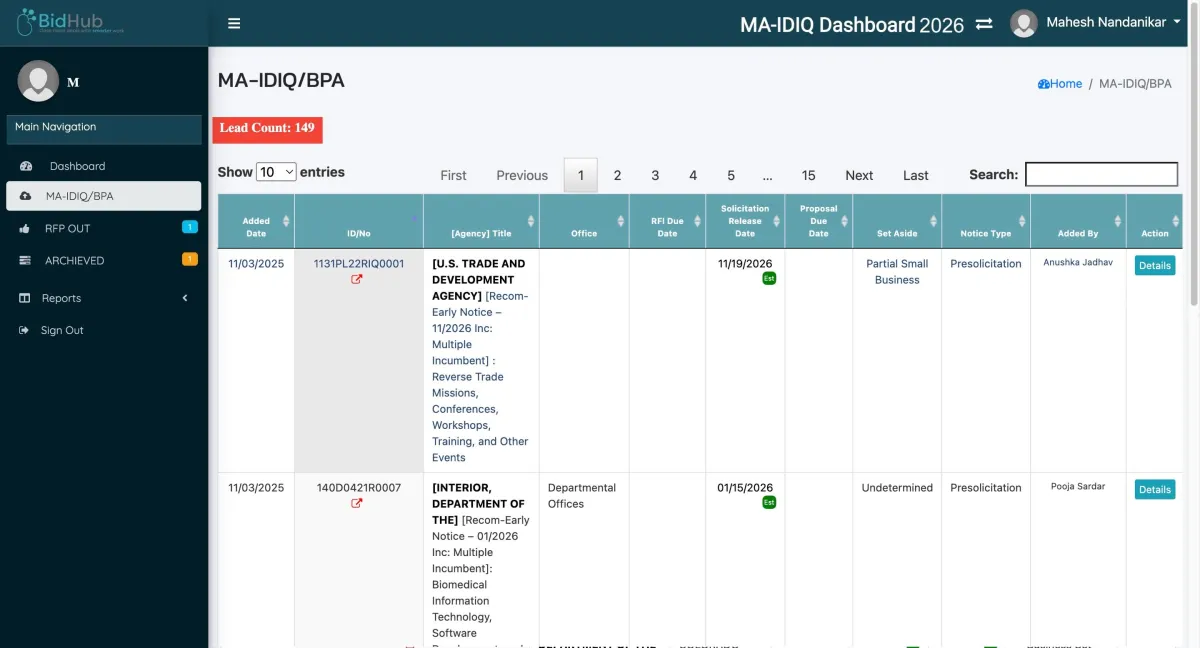Select pagination page 3
Screen dimensions: 1200x648
(655, 175)
